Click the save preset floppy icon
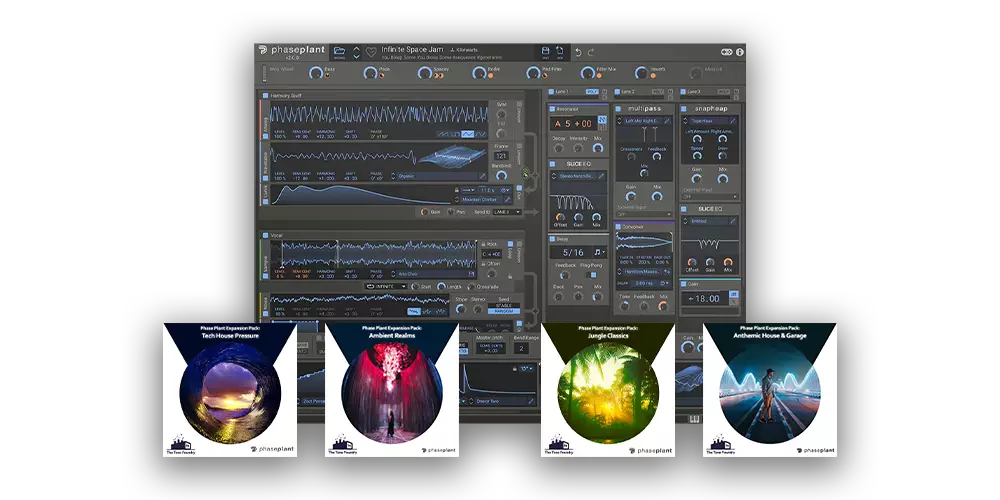 tap(545, 51)
